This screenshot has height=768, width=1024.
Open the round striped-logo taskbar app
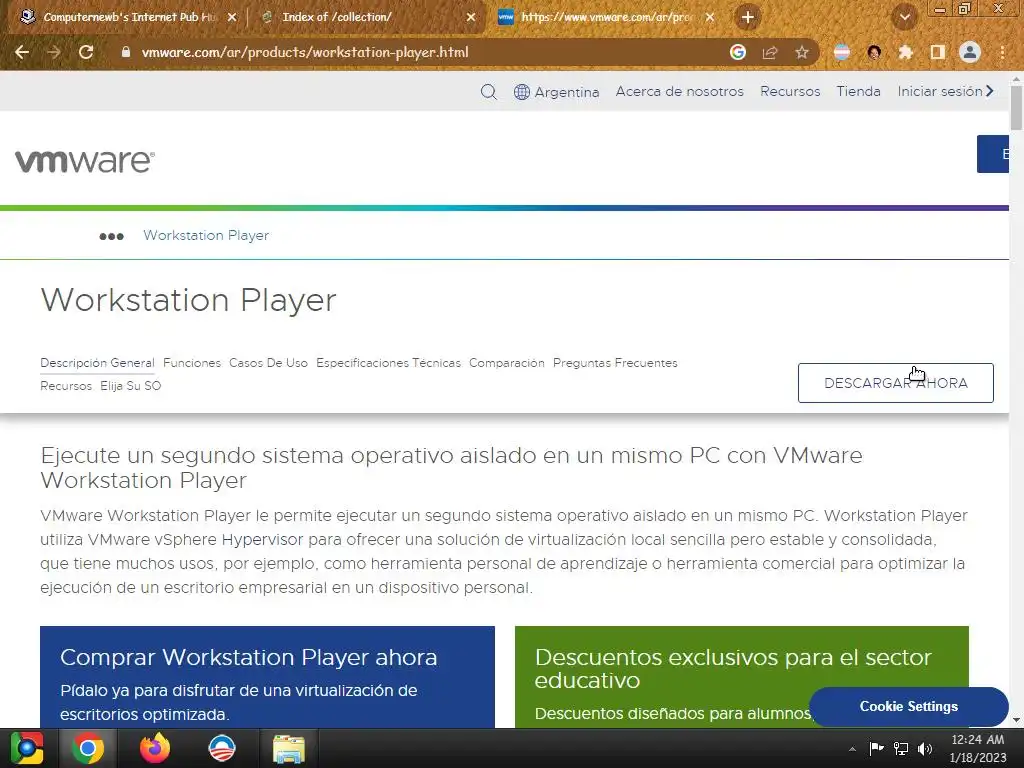pos(221,748)
